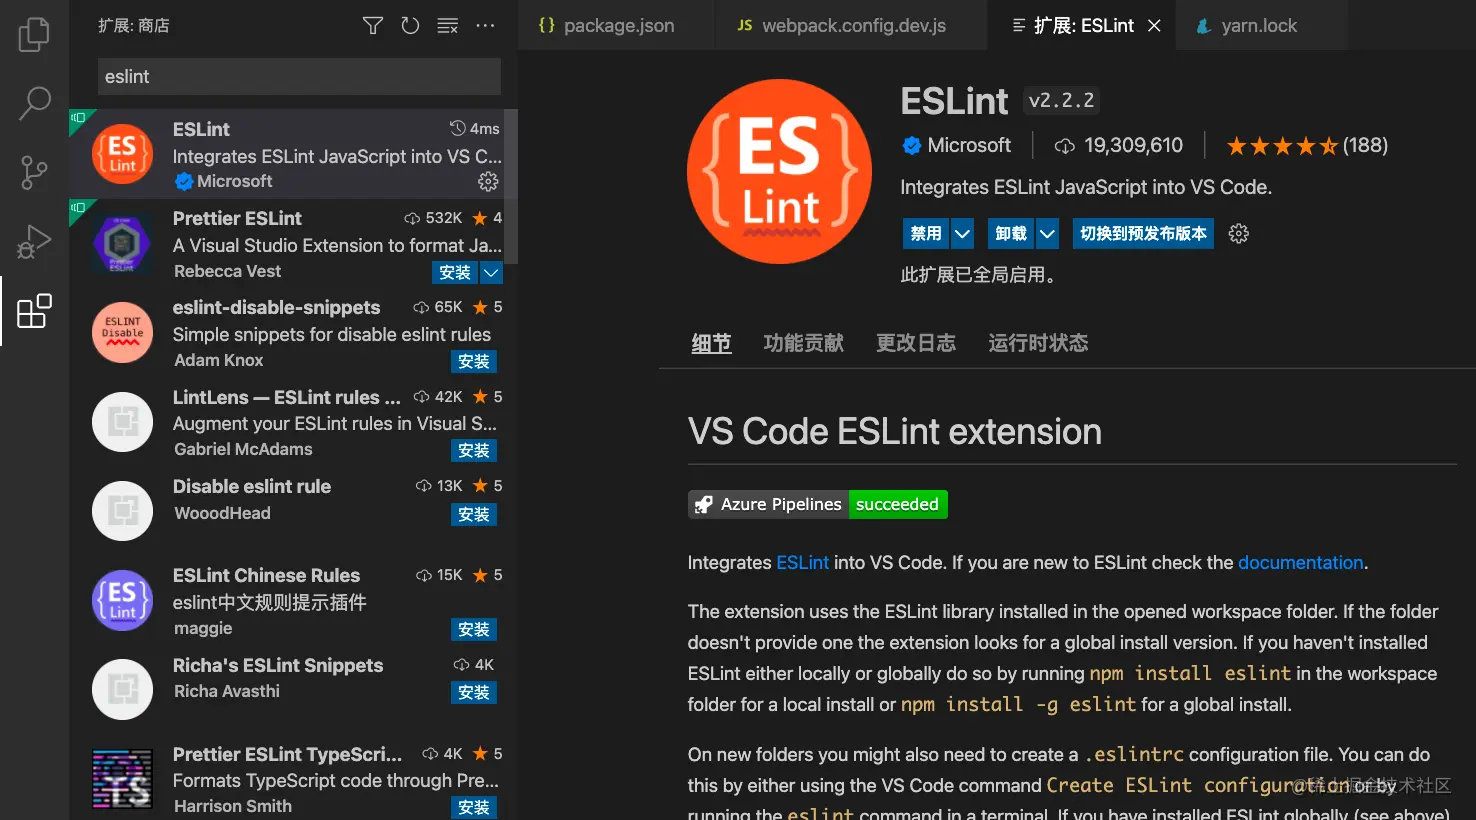Viewport: 1476px width, 820px height.
Task: Close the 扩展: ESLint tab
Action: pos(1154,25)
